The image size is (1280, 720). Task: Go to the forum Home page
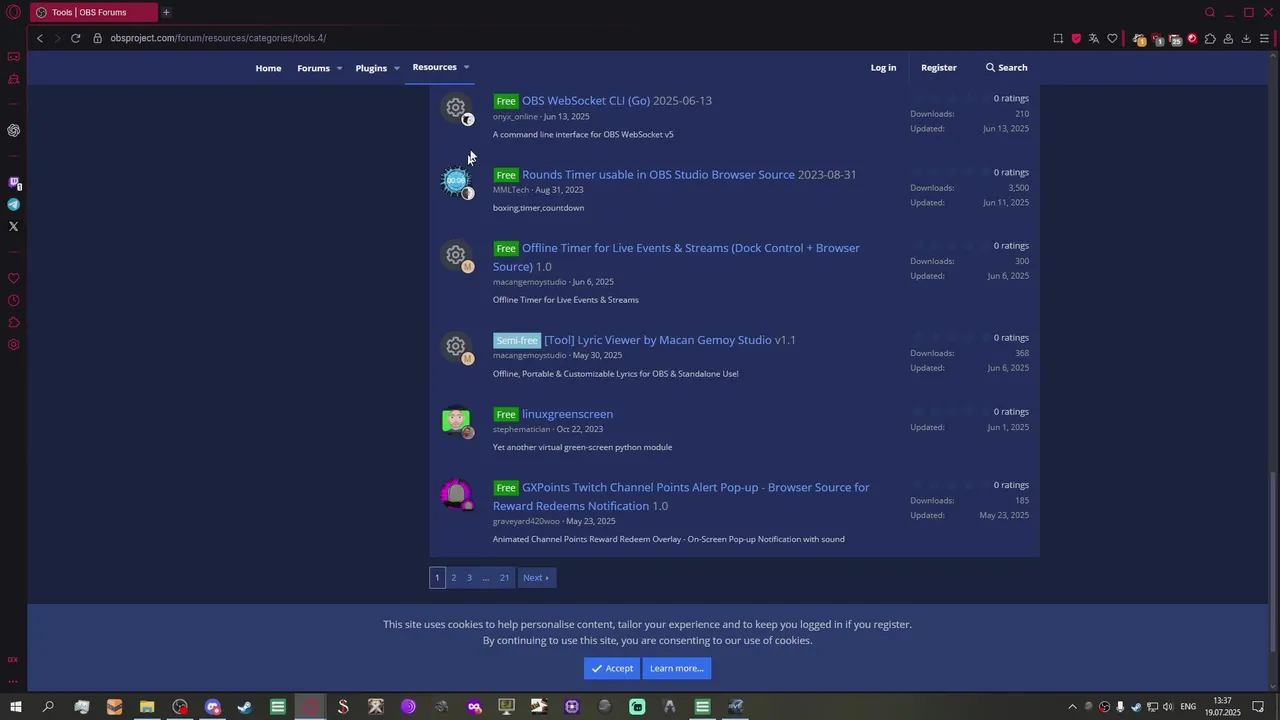tap(268, 68)
